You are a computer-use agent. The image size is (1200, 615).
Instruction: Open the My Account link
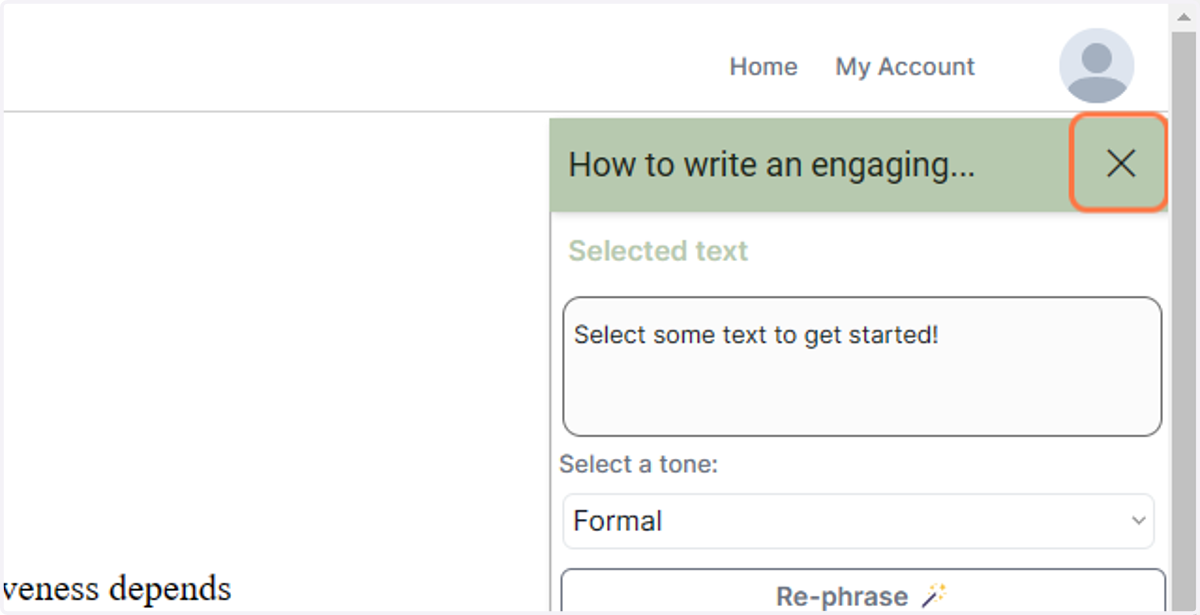click(x=905, y=67)
